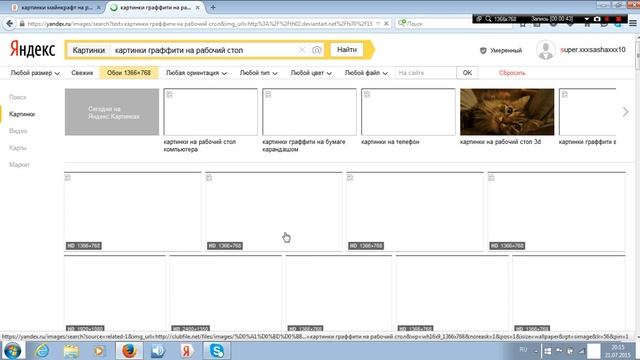Switch to the Minecraft pictures browser tab
Image resolution: width=640 pixels, height=360 pixels.
pos(57,7)
